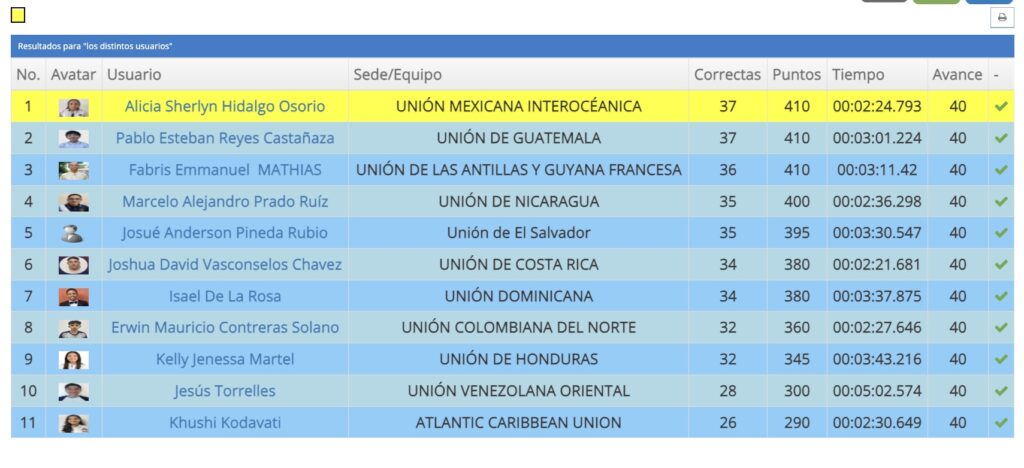
Task: Click Josué Anderson Pineda Rubio's avatar icon
Action: (x=73, y=233)
